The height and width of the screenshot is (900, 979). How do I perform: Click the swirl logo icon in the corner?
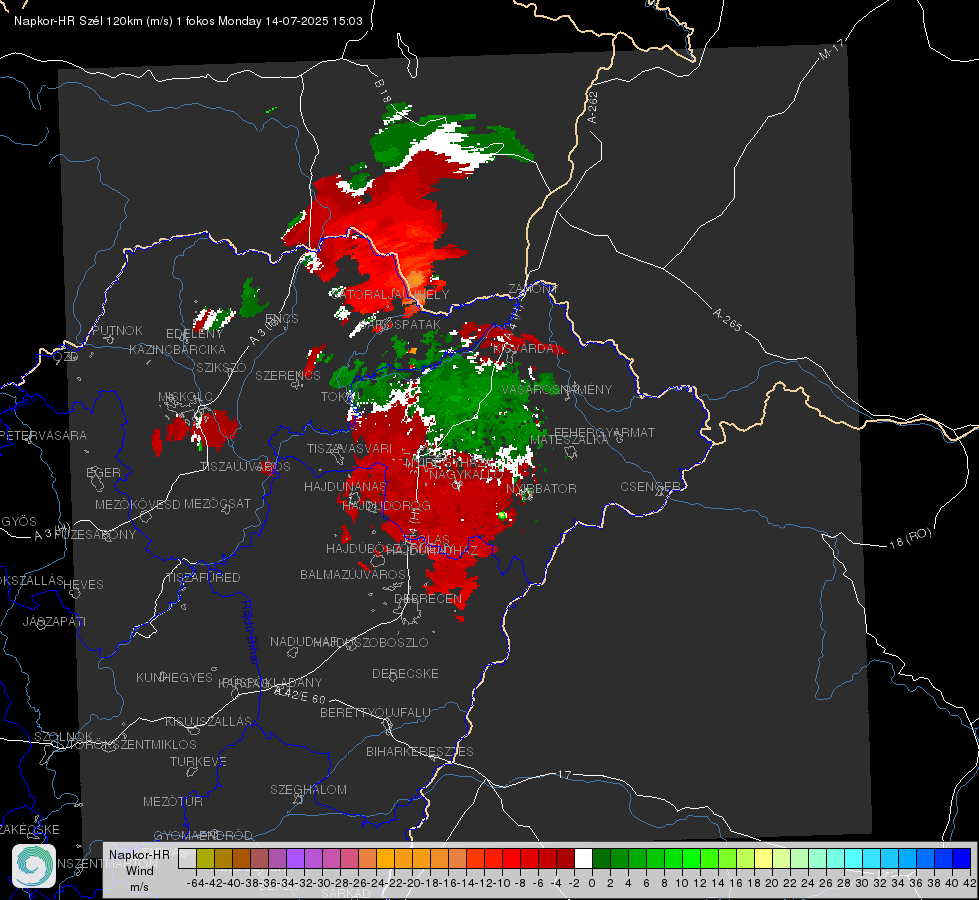34,866
